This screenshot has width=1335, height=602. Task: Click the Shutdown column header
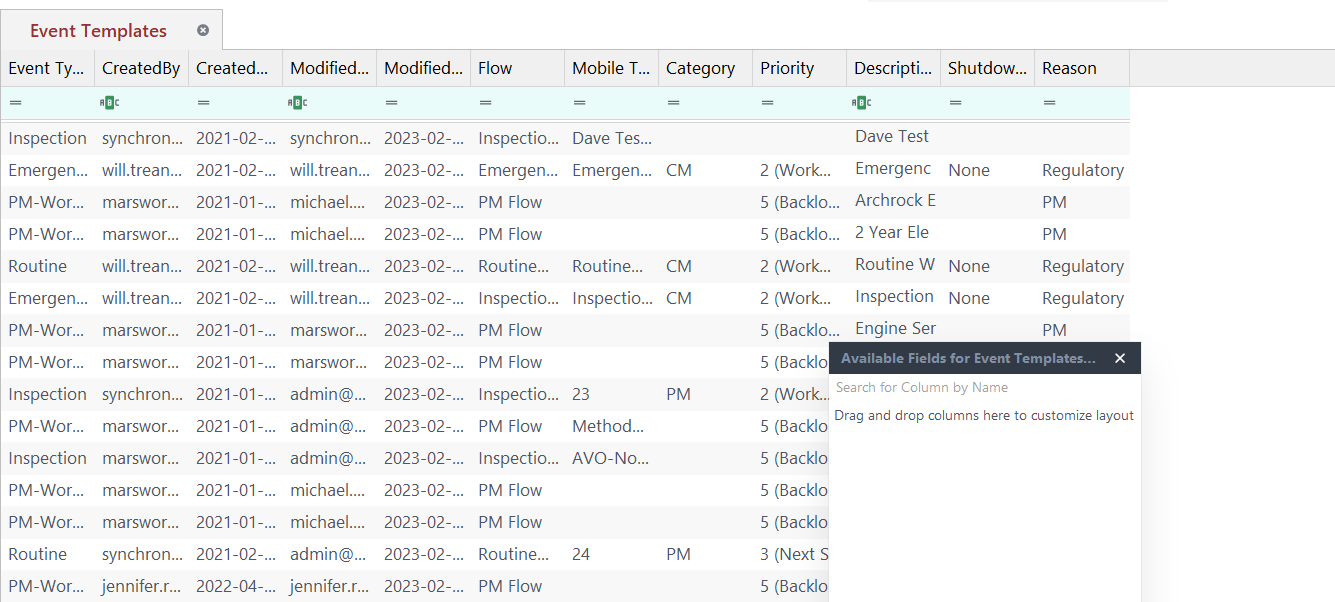pos(987,68)
